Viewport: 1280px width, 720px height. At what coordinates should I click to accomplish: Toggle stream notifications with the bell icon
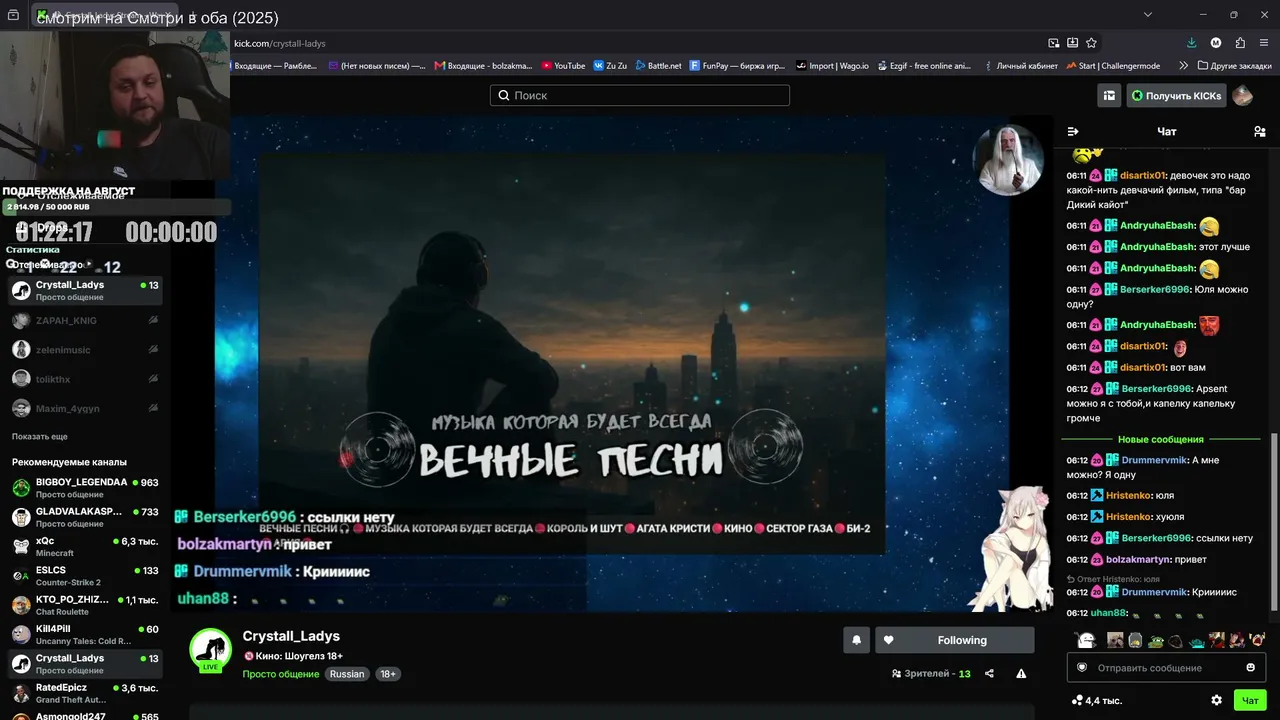click(x=856, y=640)
